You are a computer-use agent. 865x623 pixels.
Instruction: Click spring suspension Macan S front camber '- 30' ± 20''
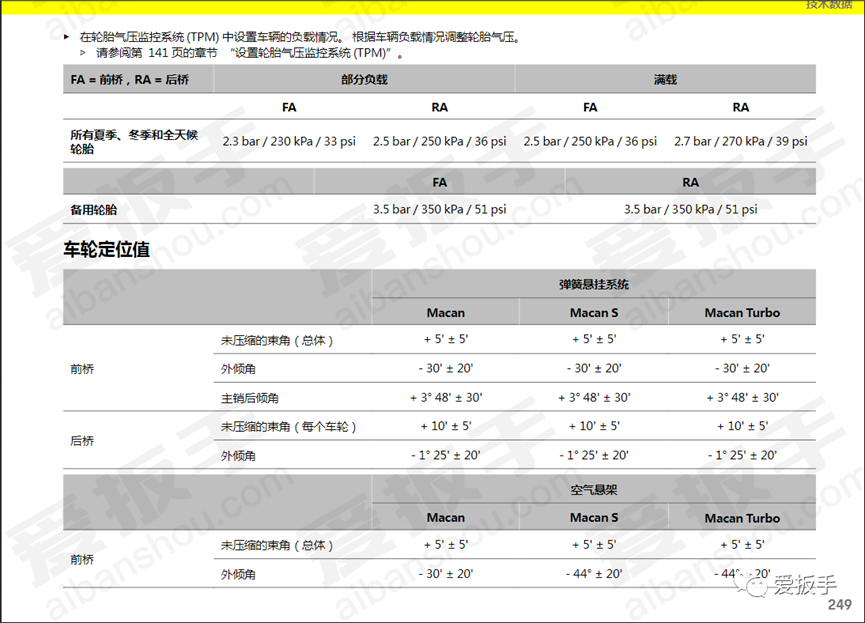(594, 368)
